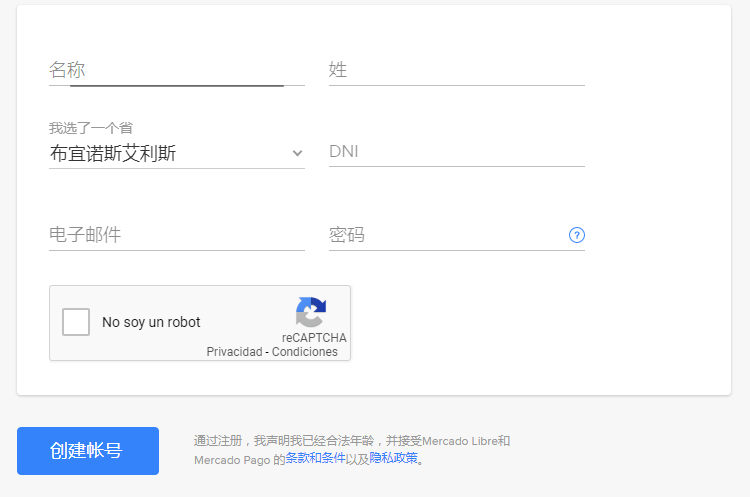Image resolution: width=750 pixels, height=497 pixels.
Task: Focus the 名称 input field
Action: coord(176,70)
